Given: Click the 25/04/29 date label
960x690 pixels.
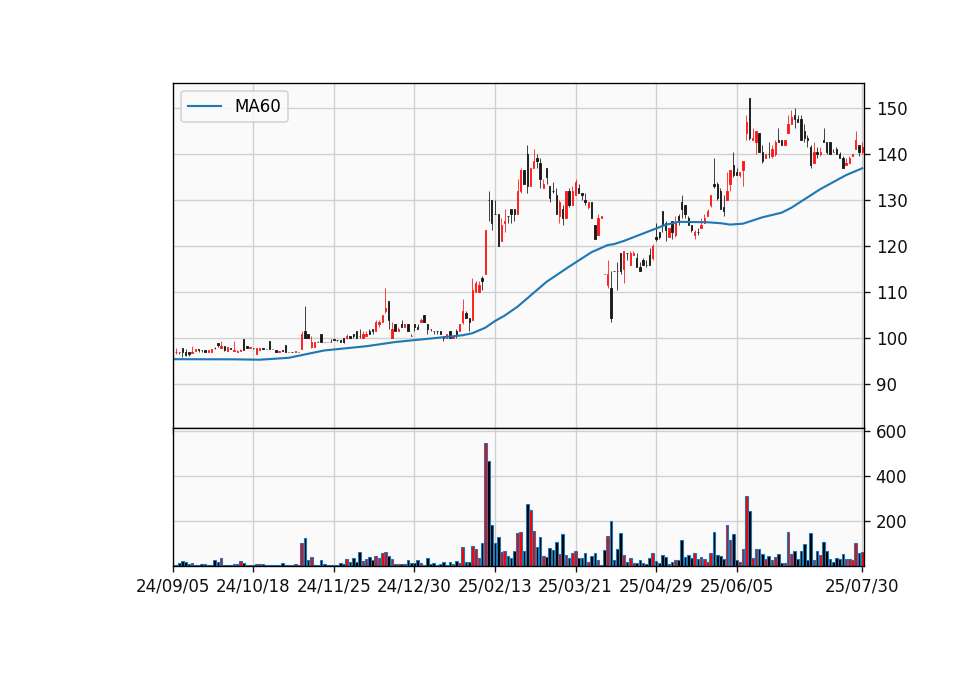Looking at the screenshot, I should pos(656,586).
